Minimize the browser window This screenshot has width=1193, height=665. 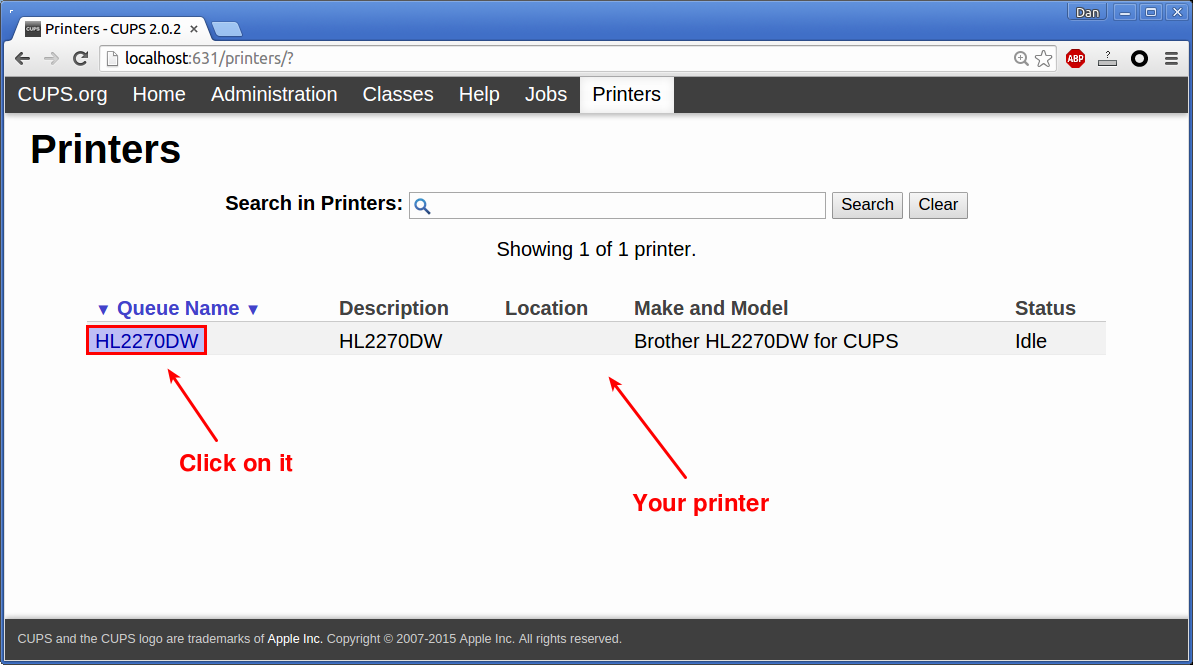(x=1125, y=12)
